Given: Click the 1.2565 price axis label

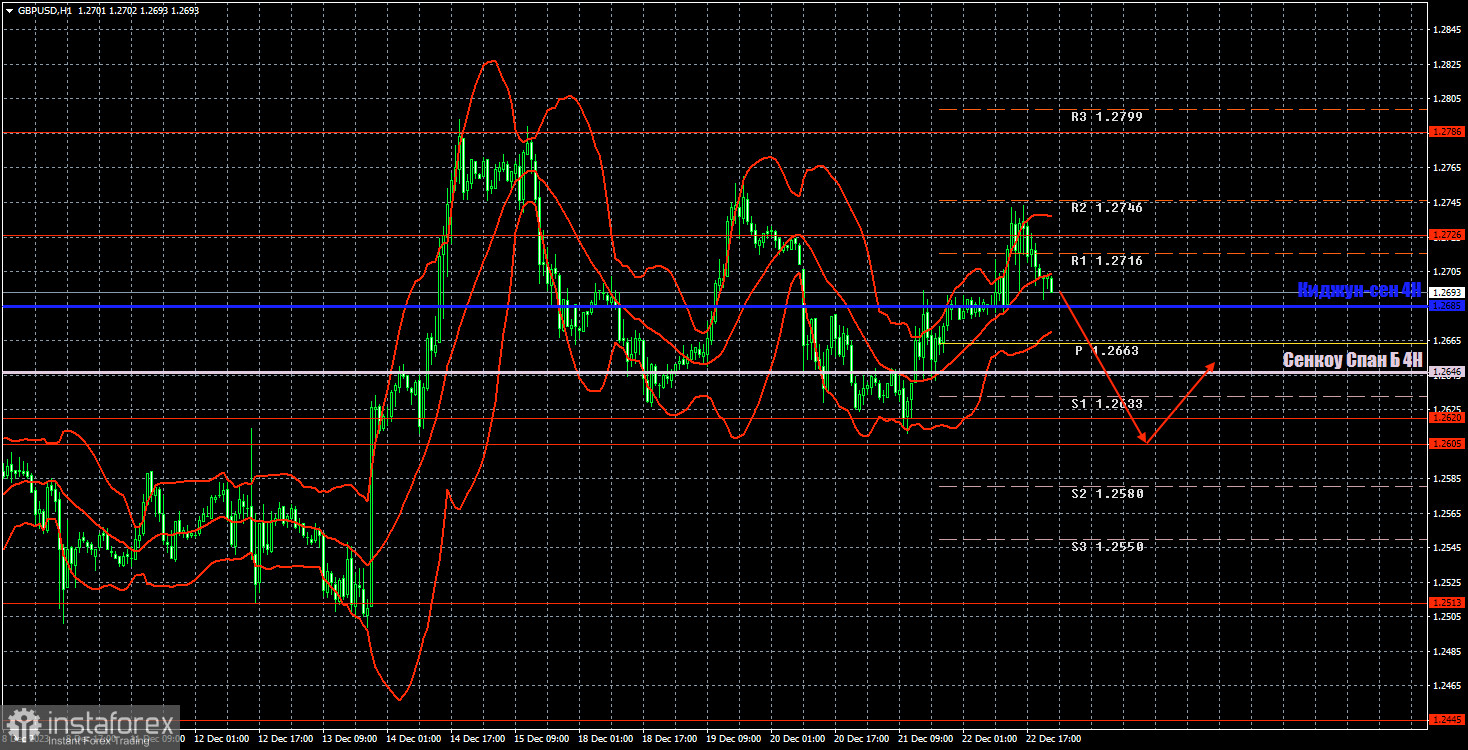Looking at the screenshot, I should tap(1446, 514).
